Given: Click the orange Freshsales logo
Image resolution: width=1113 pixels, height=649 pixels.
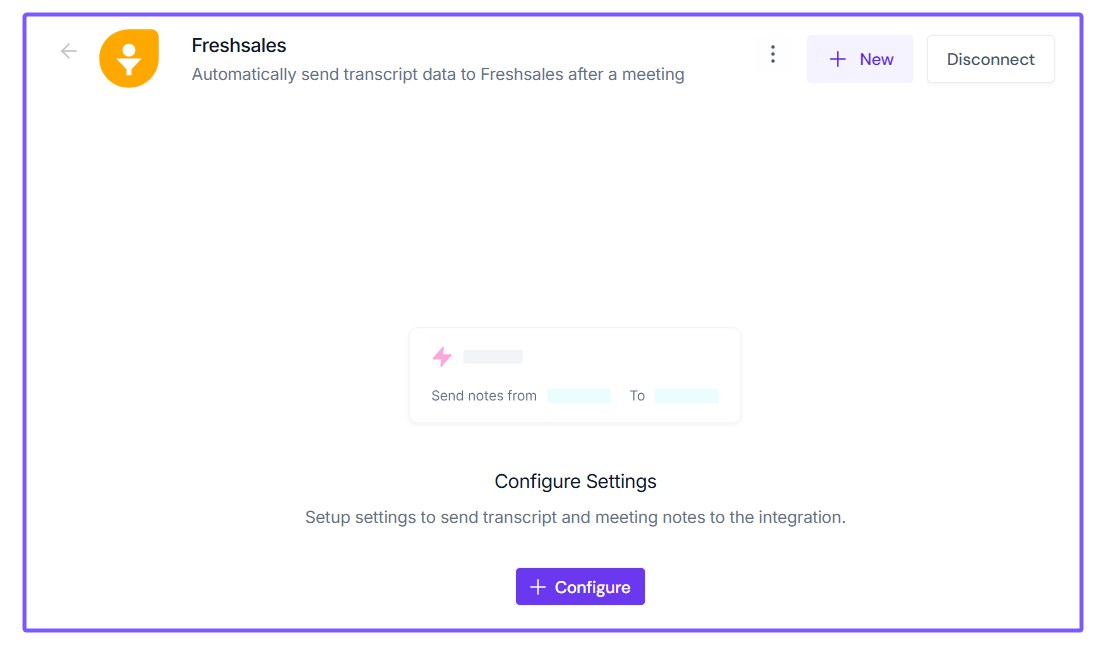Looking at the screenshot, I should point(129,59).
